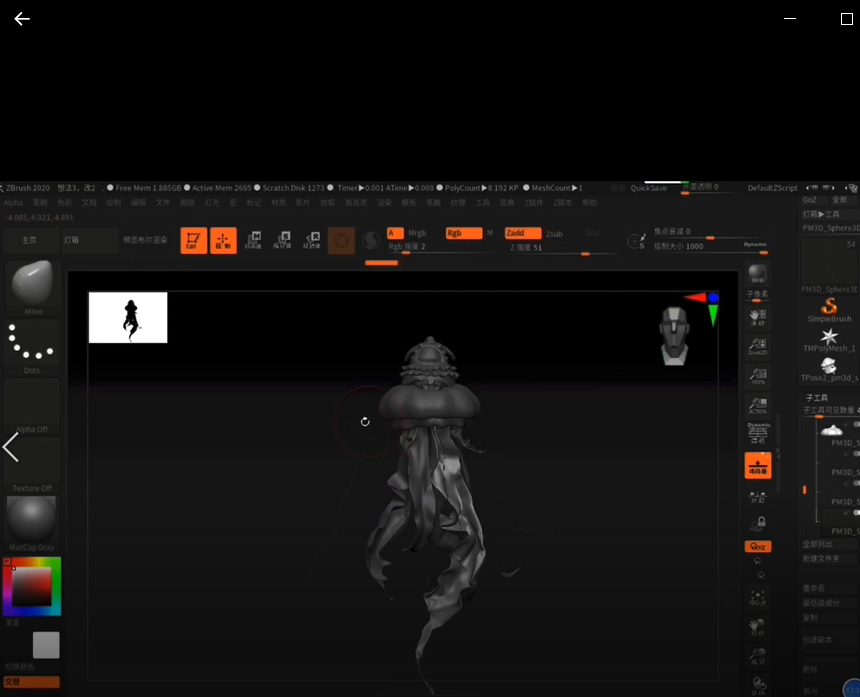Click the QuickSave button
Image resolution: width=860 pixels, height=697 pixels.
[x=648, y=188]
